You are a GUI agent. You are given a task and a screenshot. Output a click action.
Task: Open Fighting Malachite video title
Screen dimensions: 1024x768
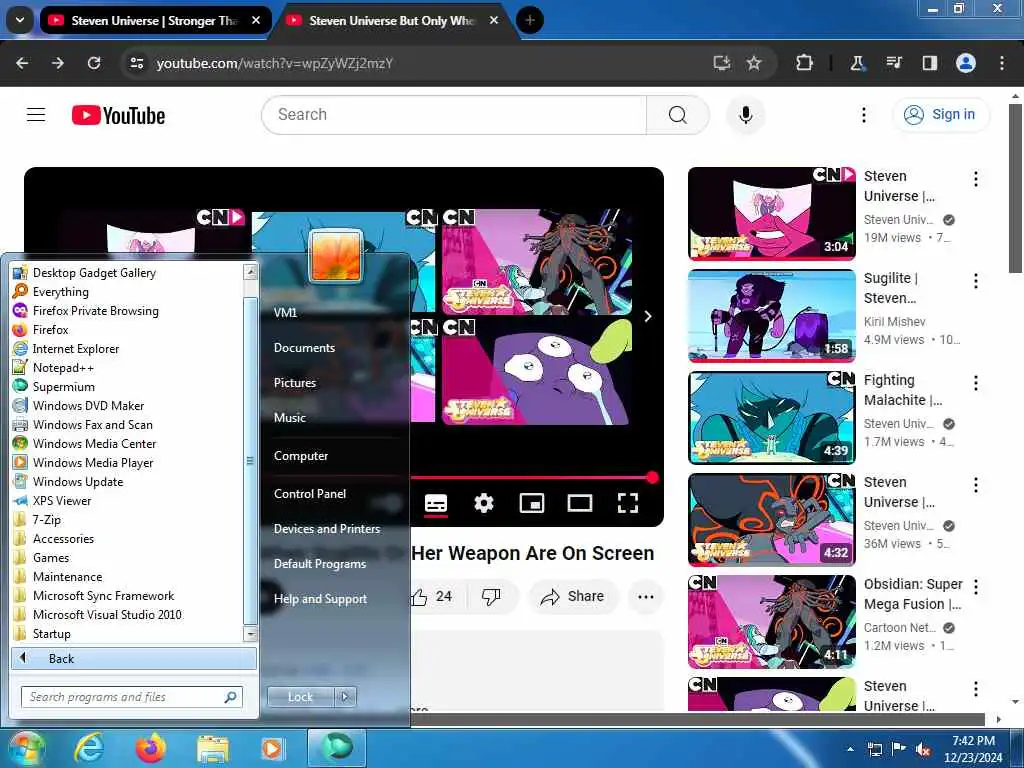tap(903, 390)
